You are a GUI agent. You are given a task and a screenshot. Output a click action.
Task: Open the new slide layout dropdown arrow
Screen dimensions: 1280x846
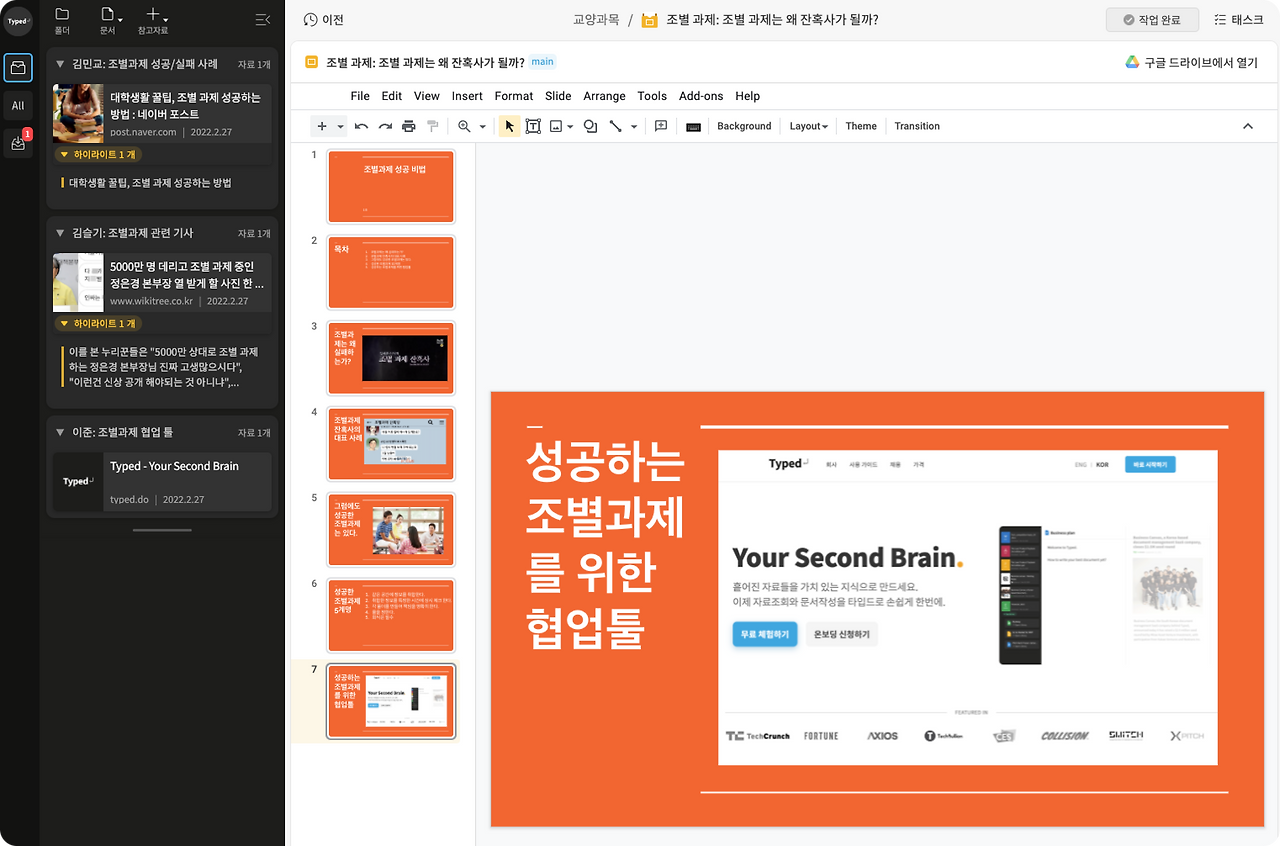341,126
